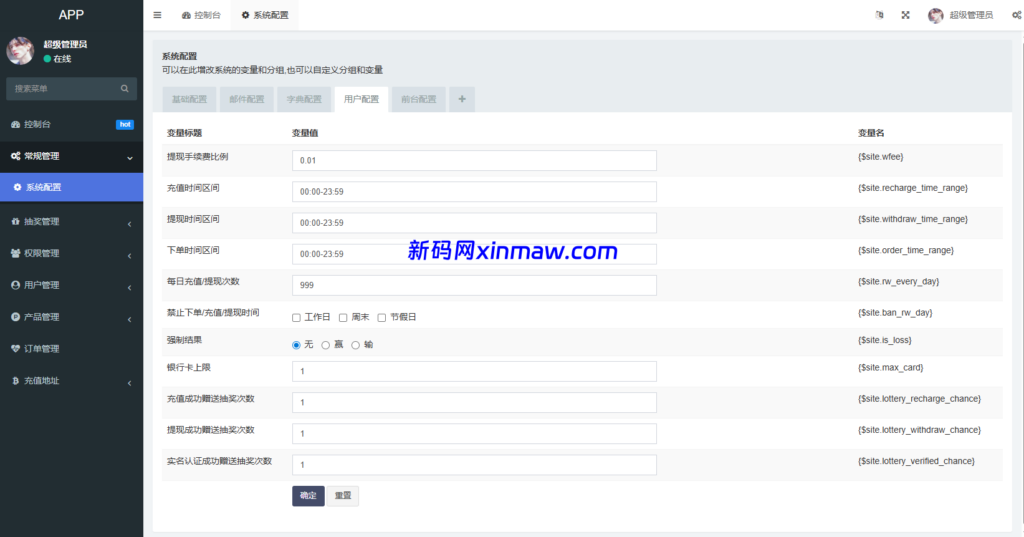
Task: Switch to the 前台配置 tab
Action: [419, 99]
